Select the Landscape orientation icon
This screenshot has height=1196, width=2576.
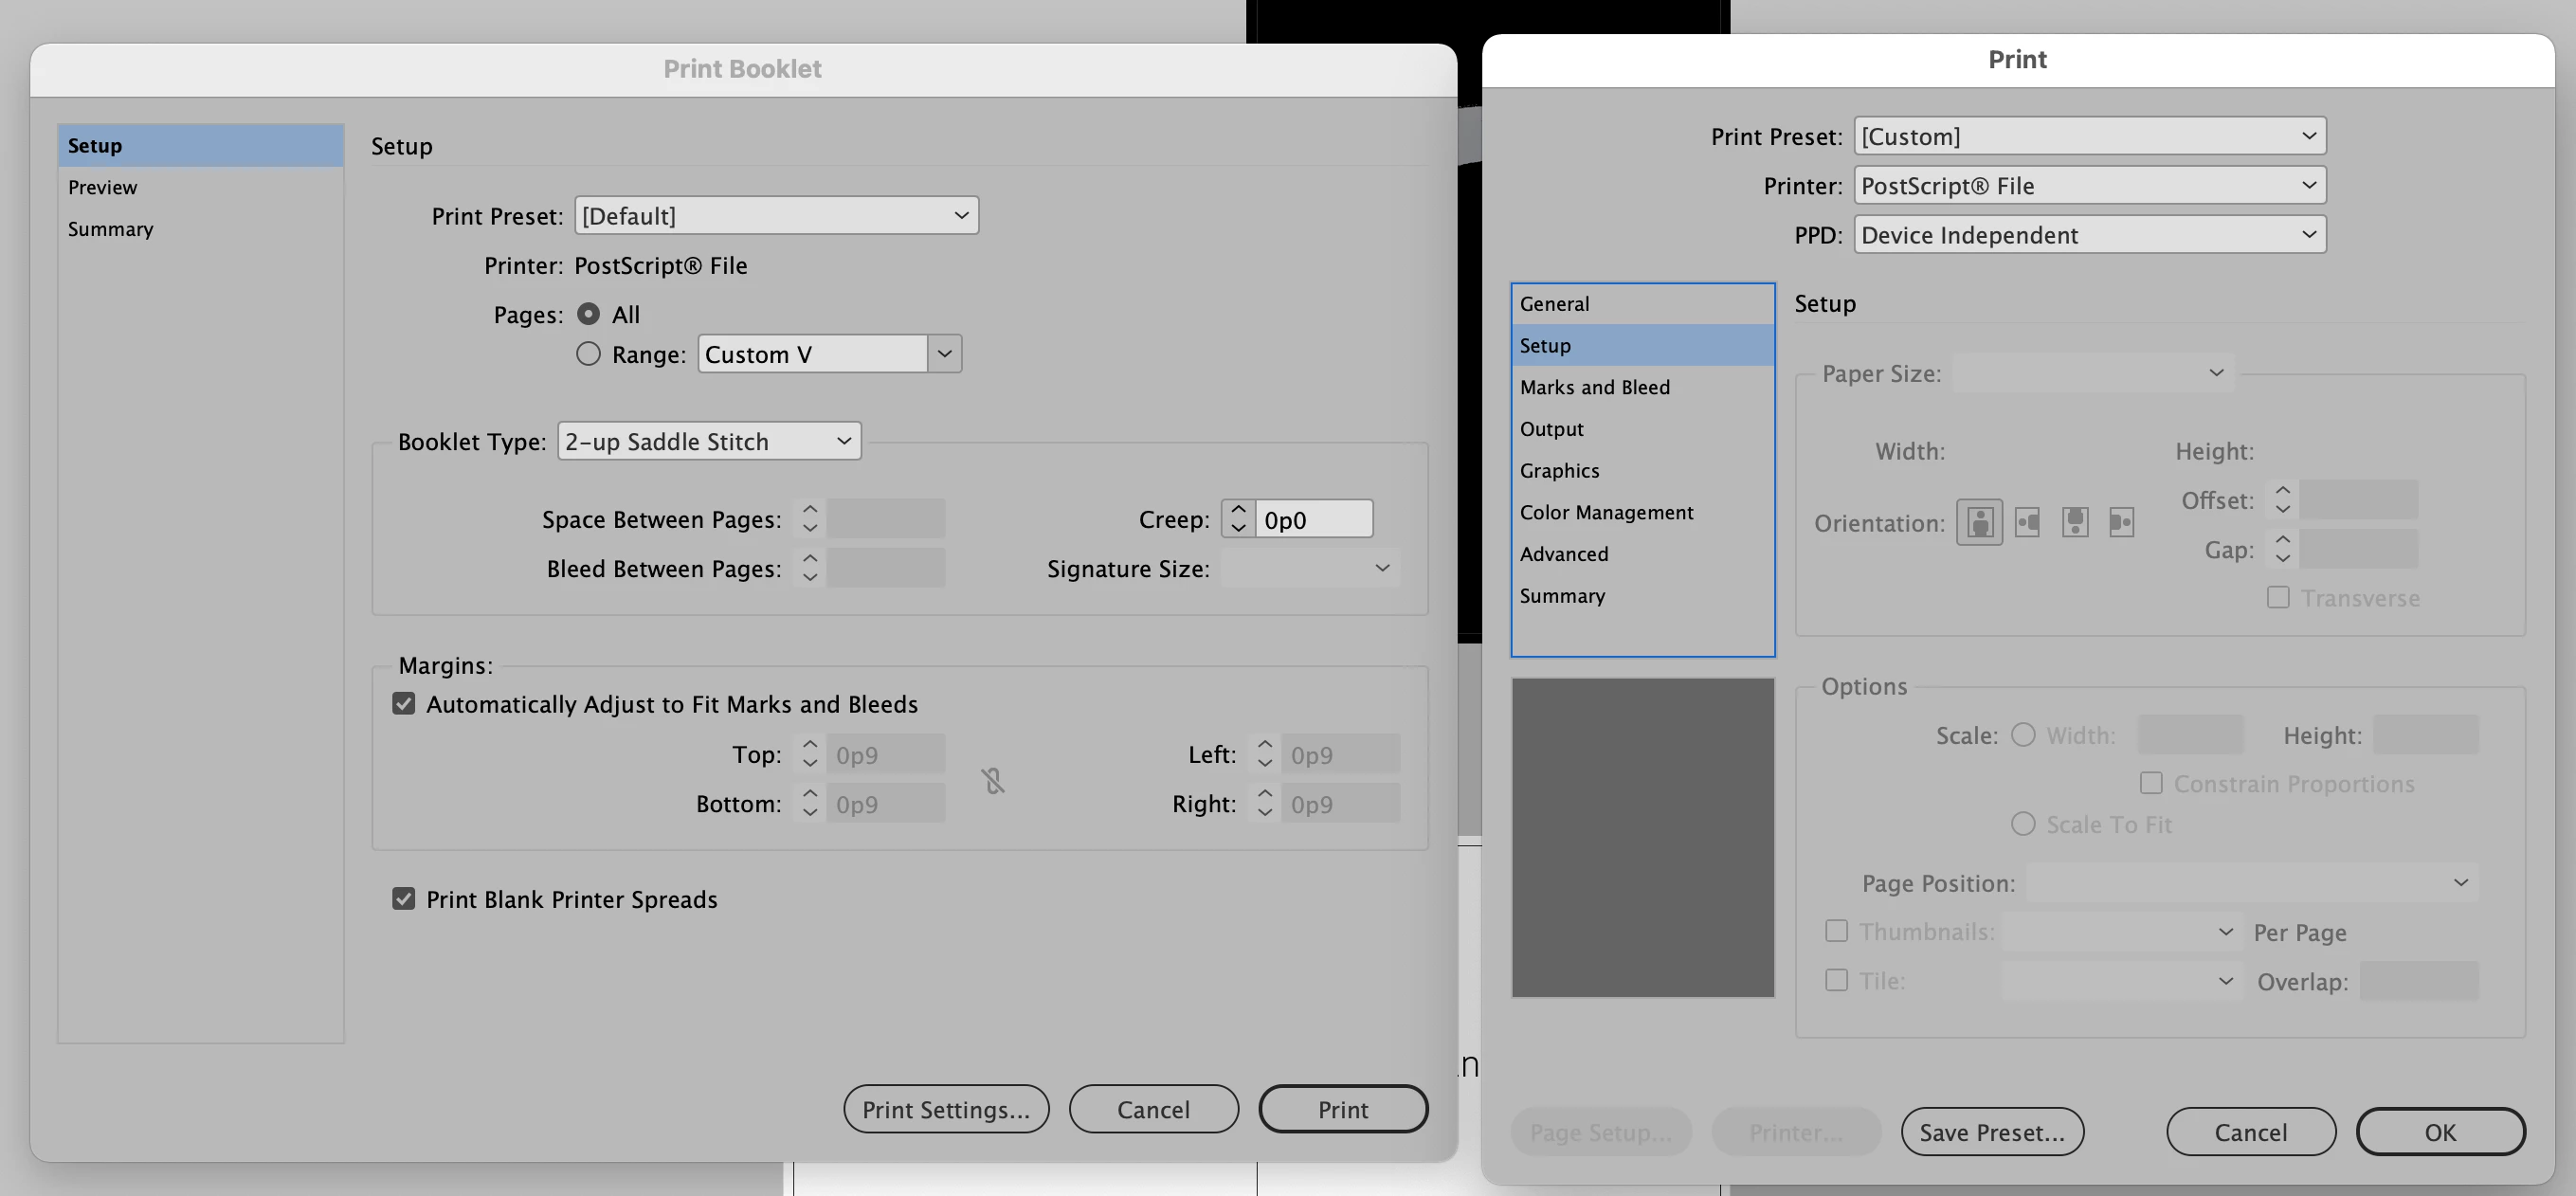2027,522
